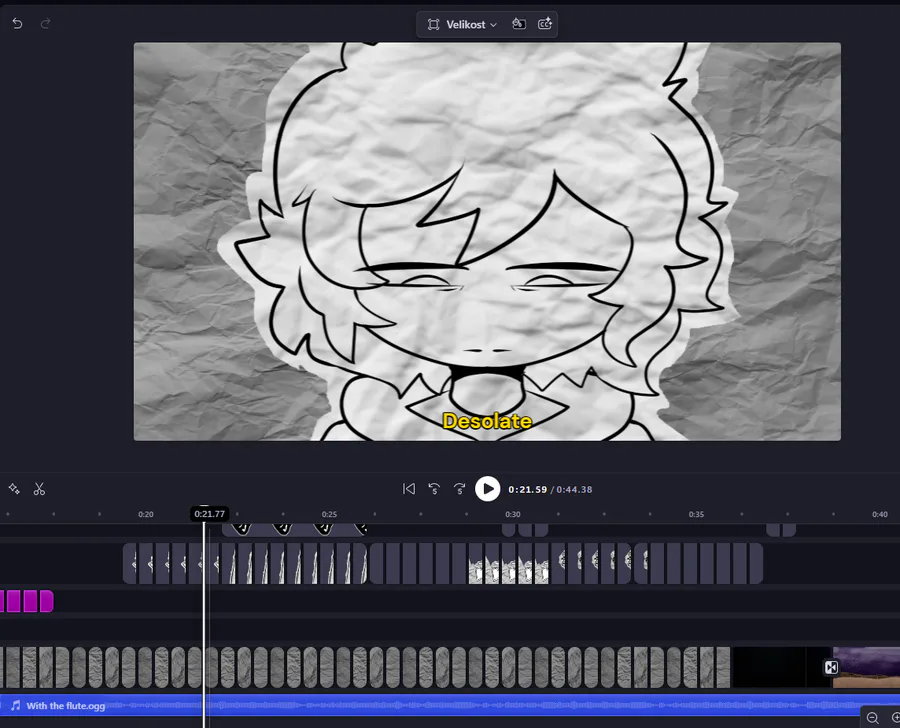Image resolution: width=900 pixels, height=728 pixels.
Task: Click the 0:21.77 playhead marker
Action: pos(210,514)
